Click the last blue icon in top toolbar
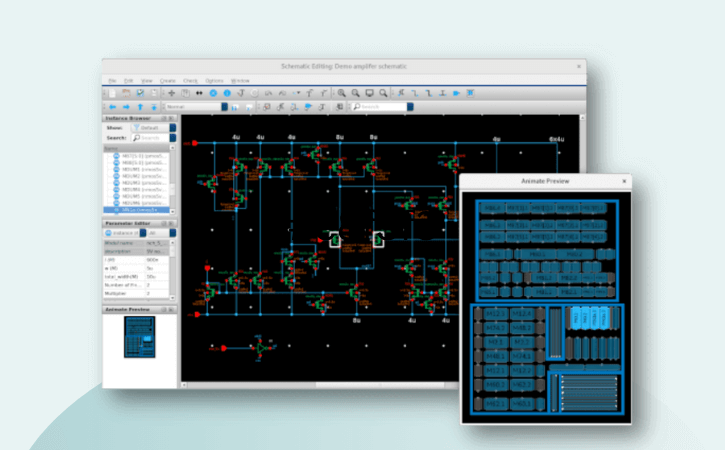 coord(471,93)
